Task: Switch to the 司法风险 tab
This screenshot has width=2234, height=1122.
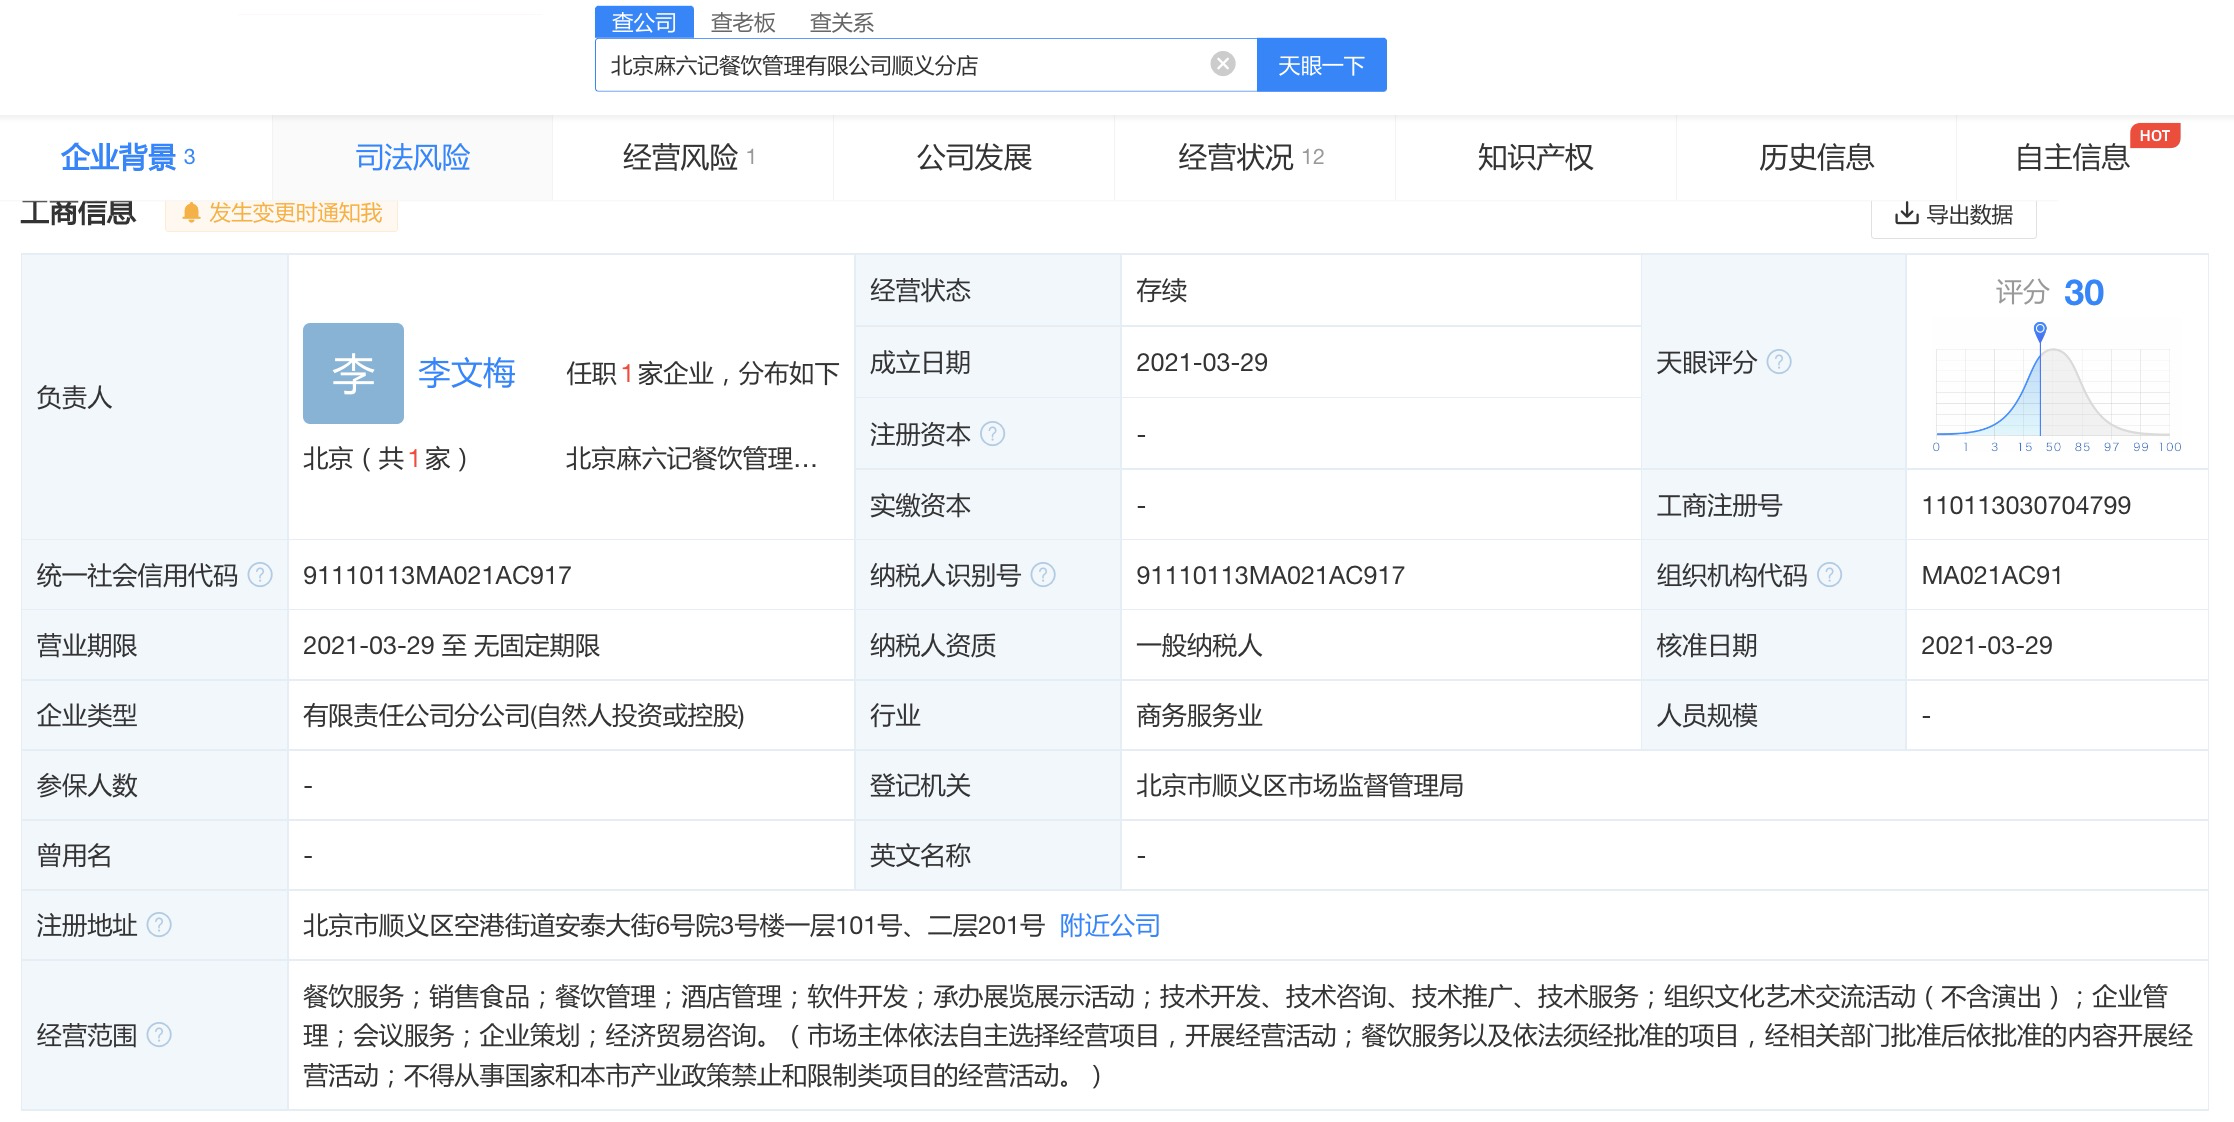Action: point(411,157)
